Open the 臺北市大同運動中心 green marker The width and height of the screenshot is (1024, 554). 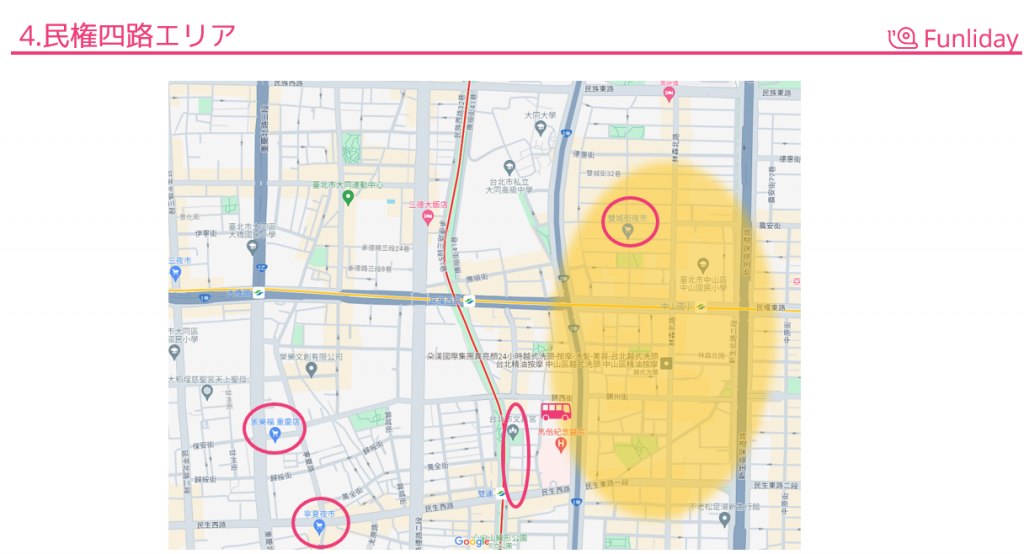348,197
